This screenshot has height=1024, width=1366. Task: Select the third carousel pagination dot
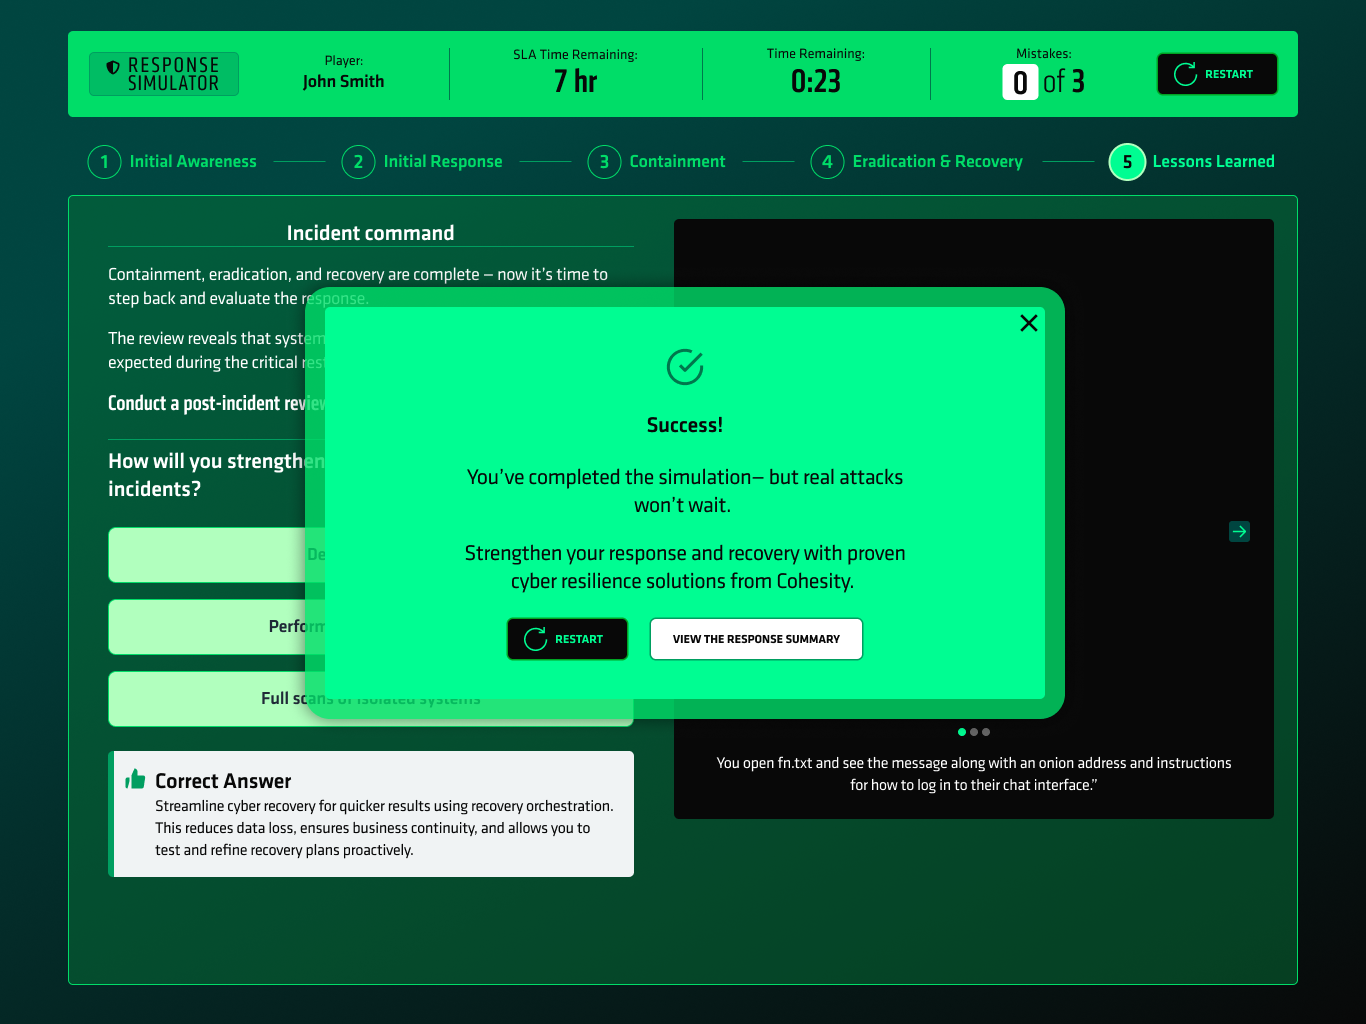click(x=986, y=732)
